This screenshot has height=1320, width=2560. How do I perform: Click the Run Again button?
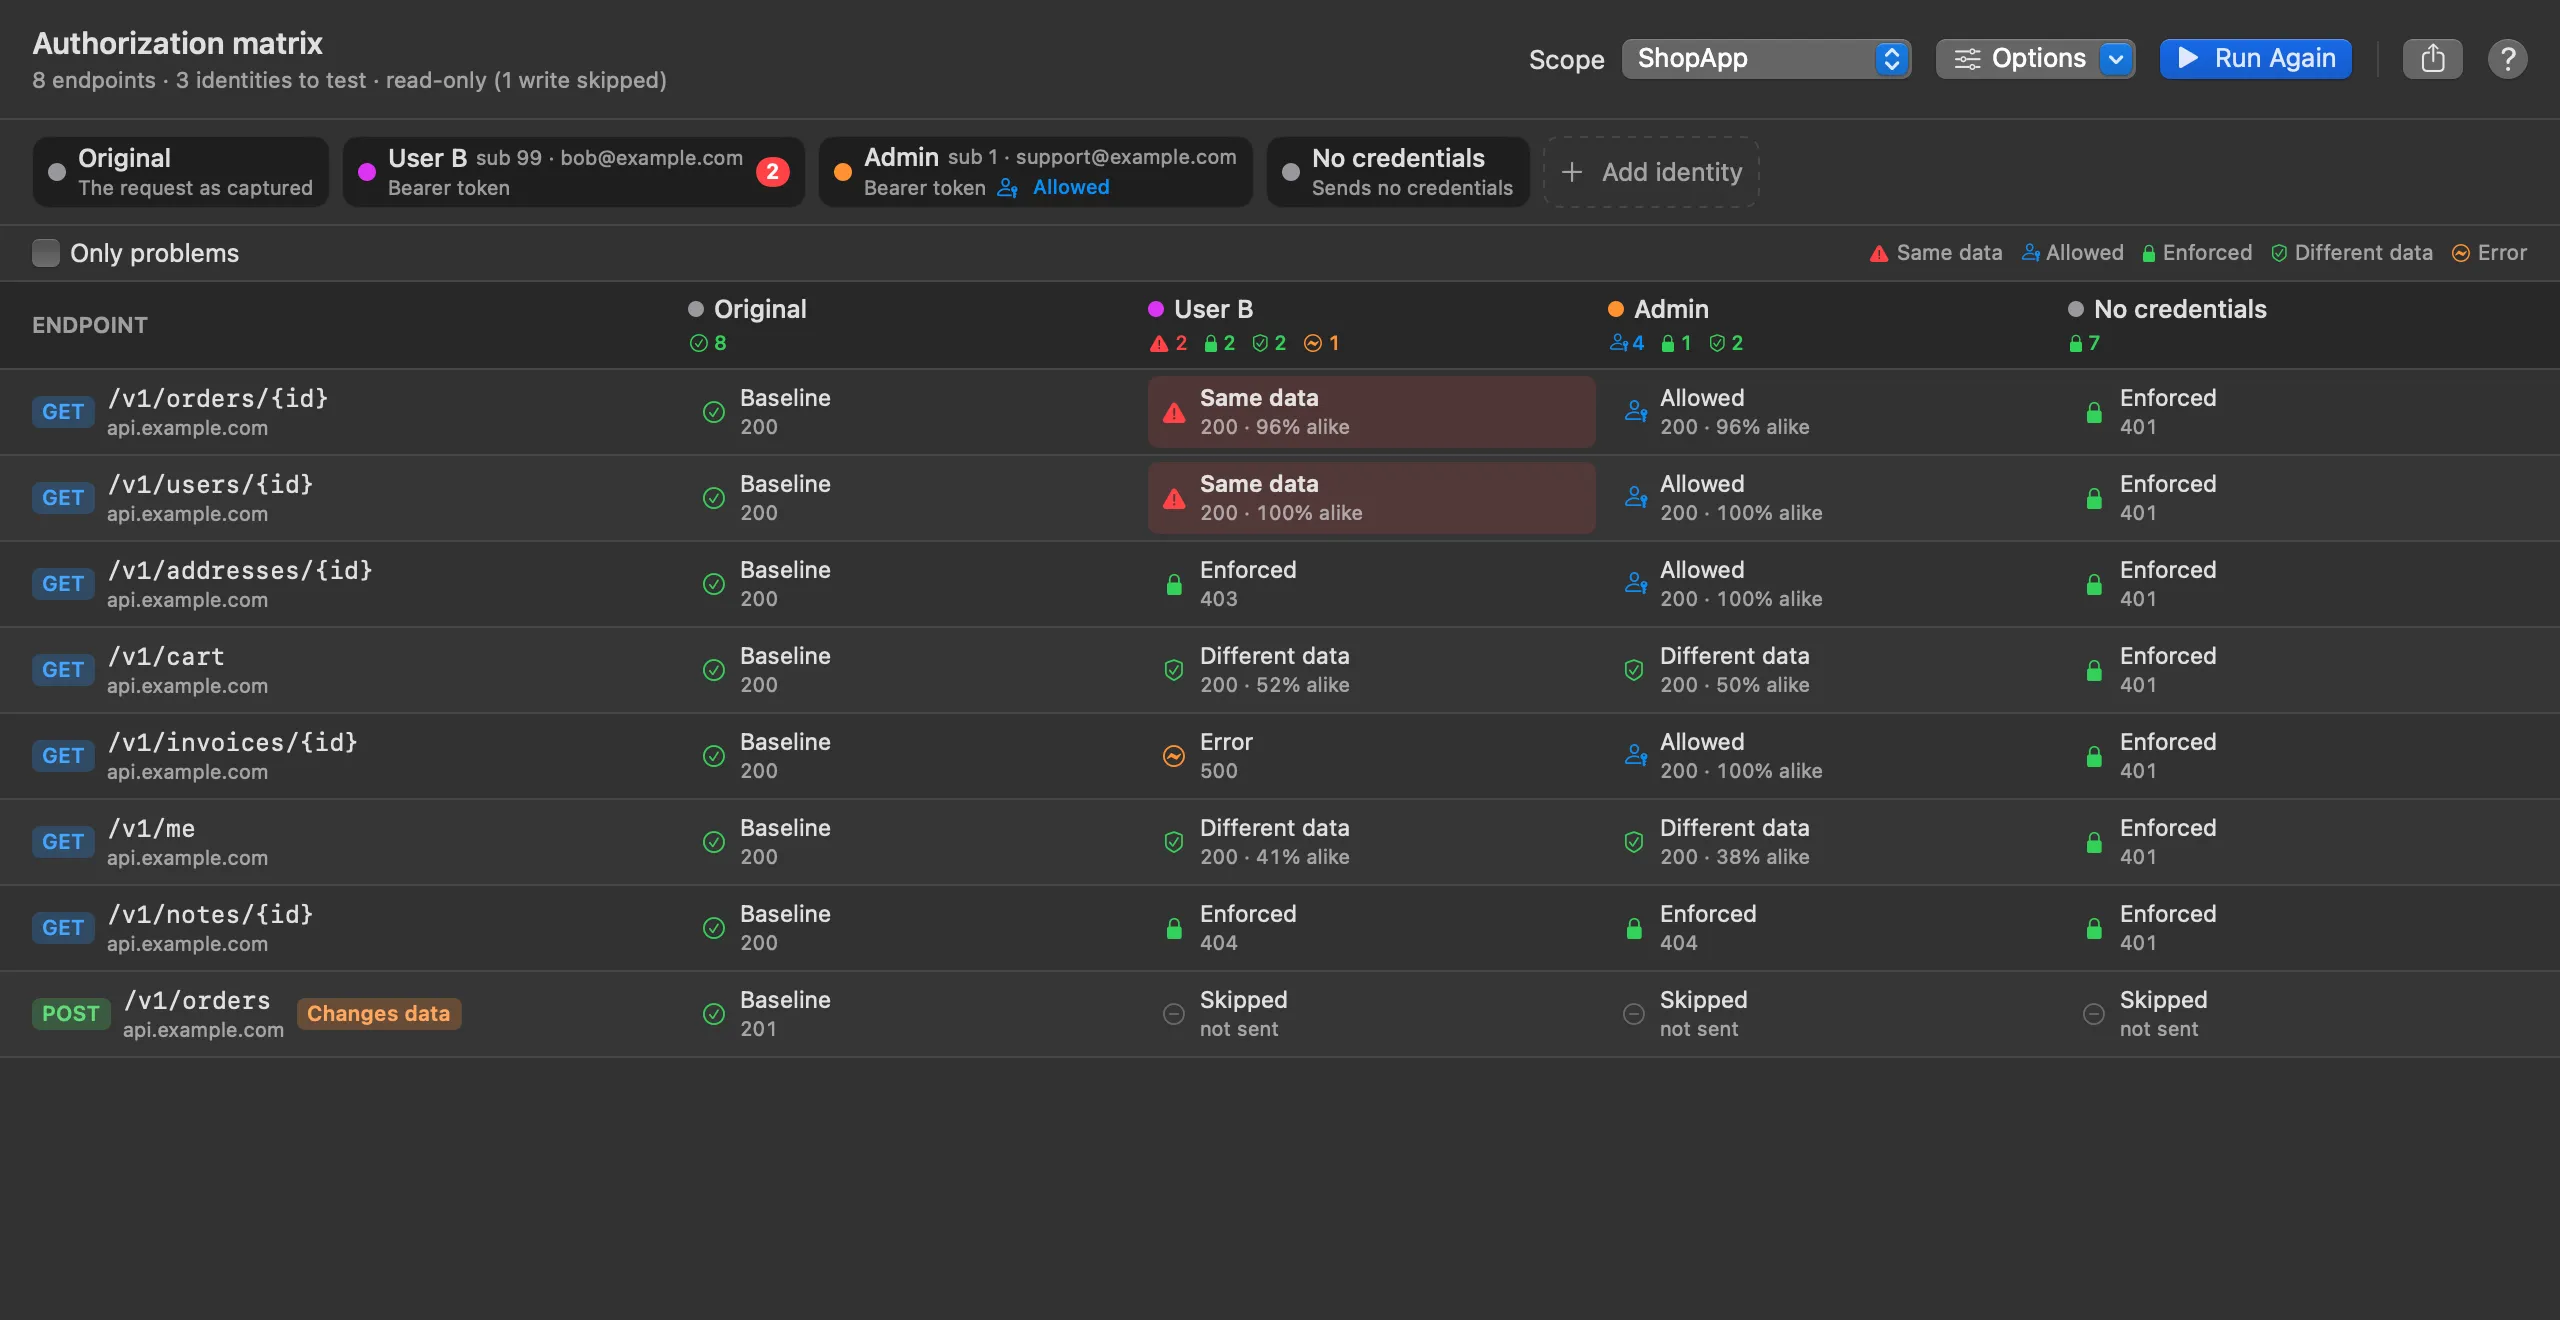[x=2256, y=59]
